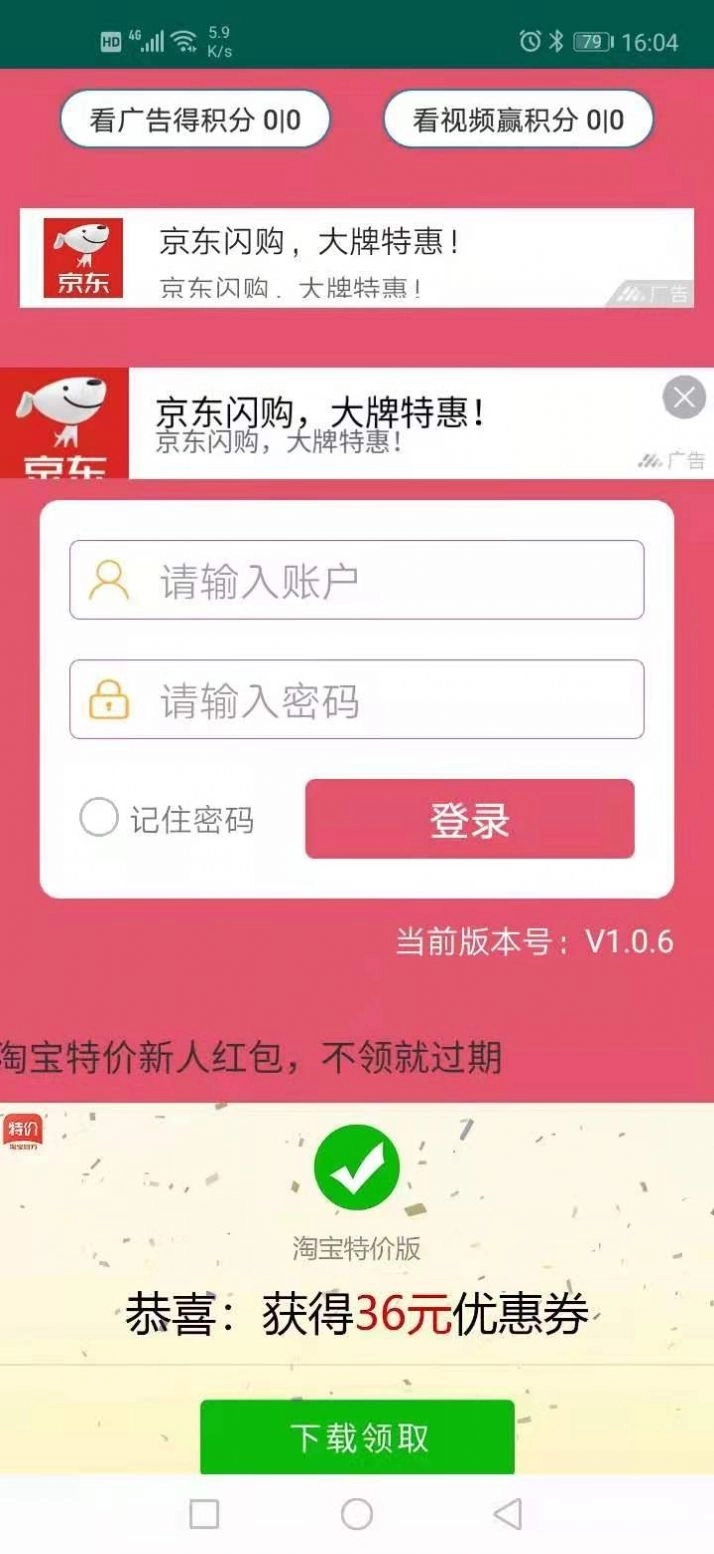714x1554 pixels.
Task: Click the red 登录 button
Action: tap(470, 819)
